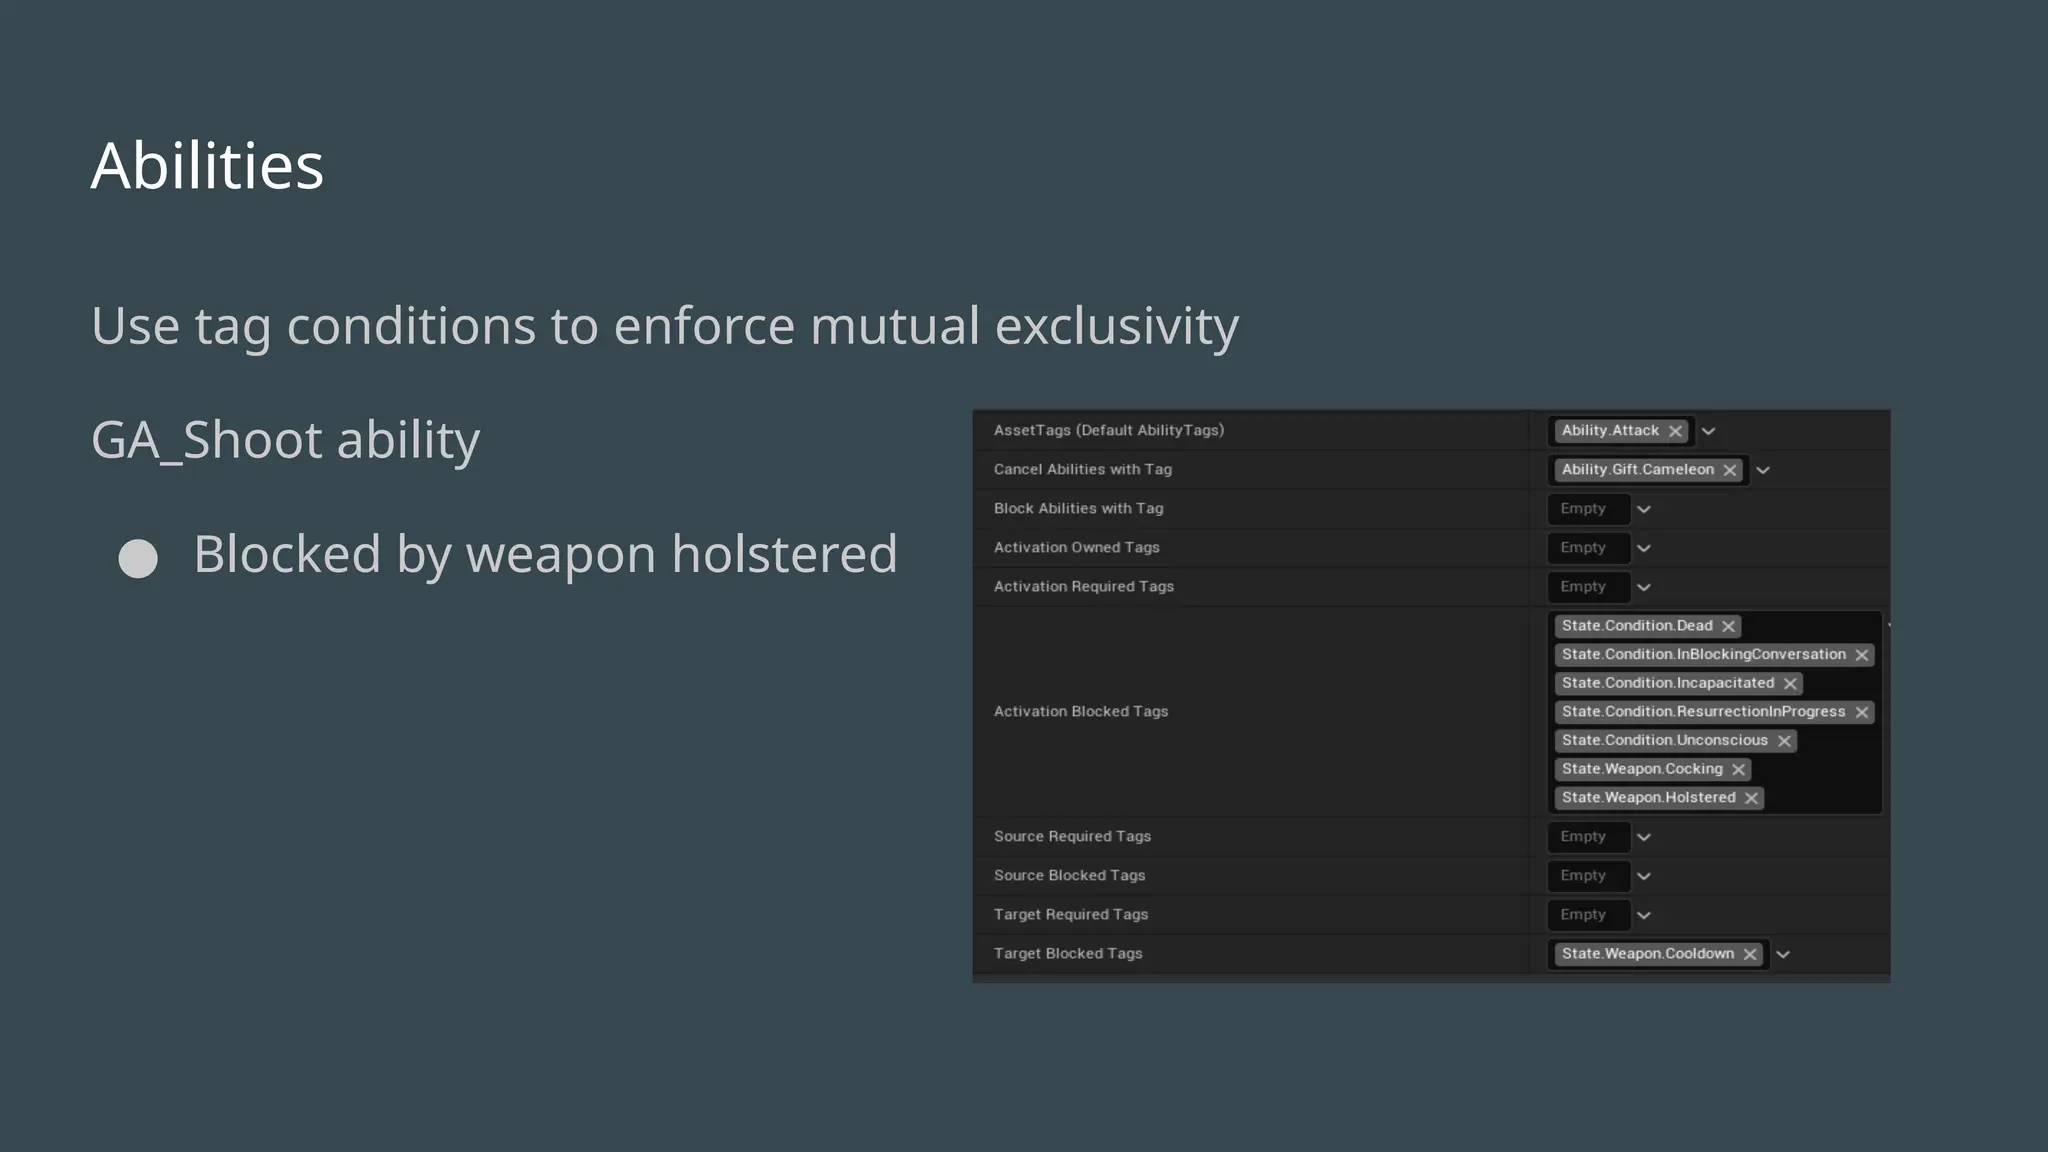Remove the State.Weapon.Cooldown tag
Image resolution: width=2048 pixels, height=1152 pixels.
pos(1750,954)
